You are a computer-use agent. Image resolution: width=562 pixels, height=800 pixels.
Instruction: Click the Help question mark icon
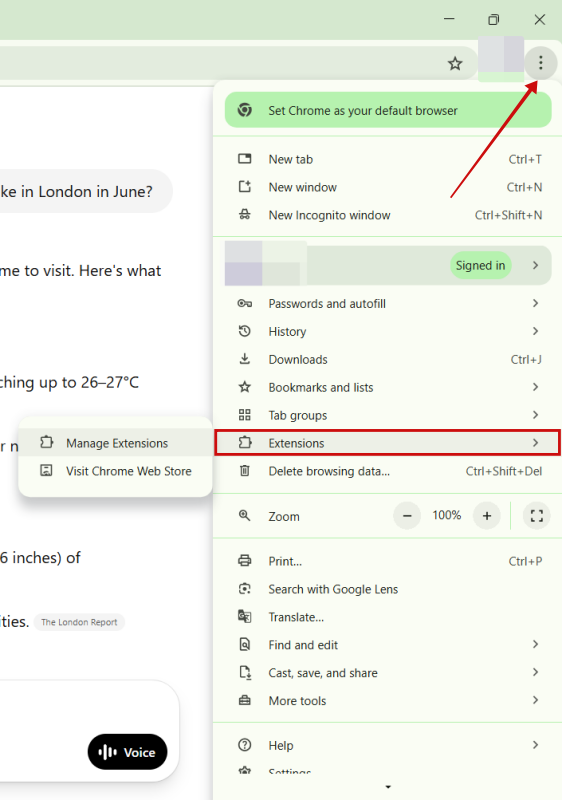point(245,745)
